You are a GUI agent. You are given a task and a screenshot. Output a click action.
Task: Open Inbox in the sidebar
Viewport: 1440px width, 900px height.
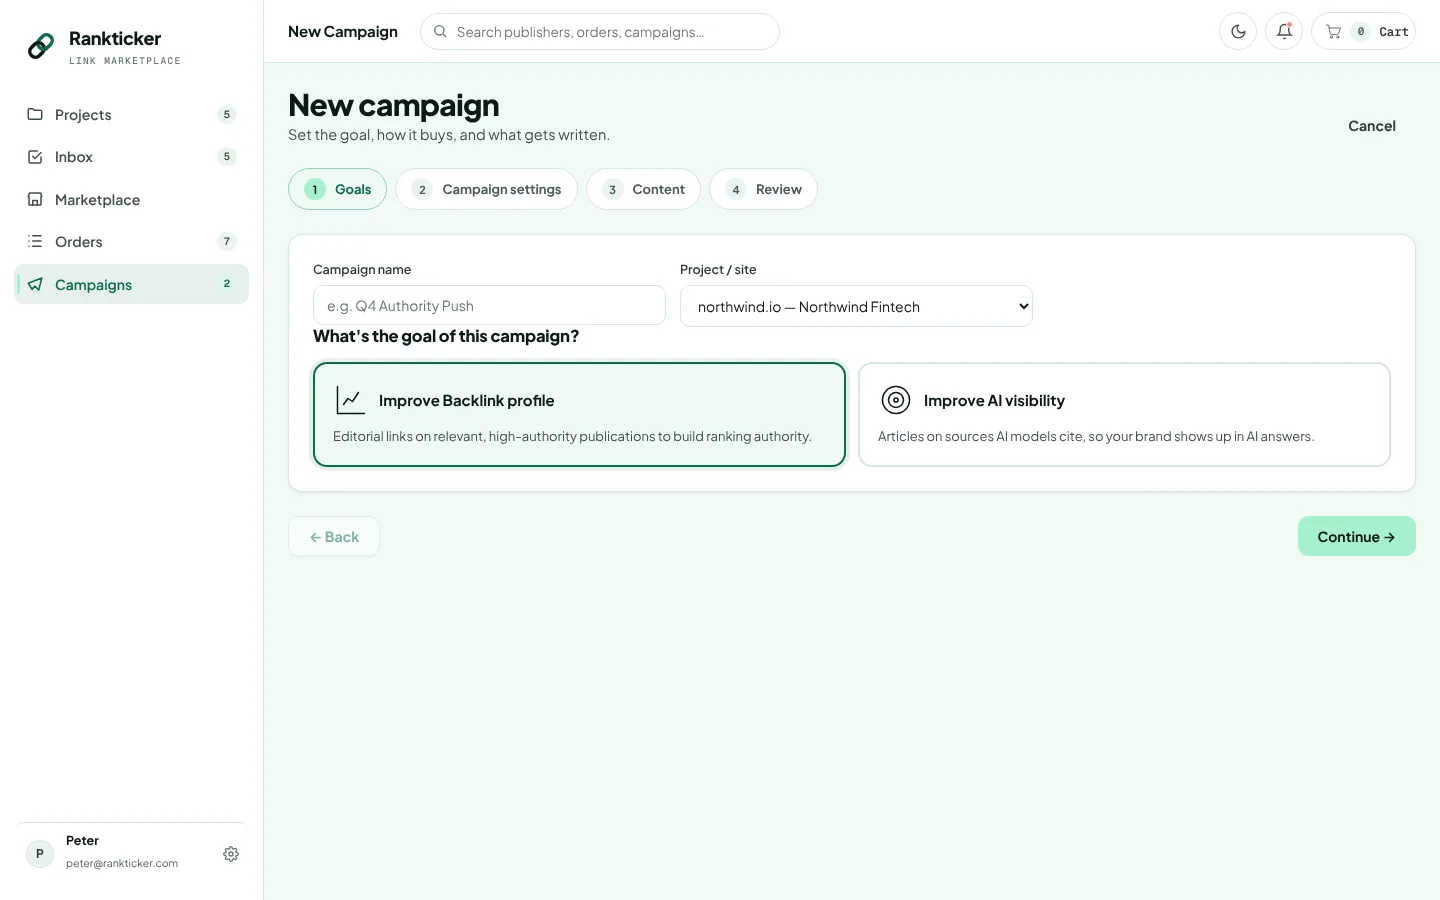coord(131,157)
